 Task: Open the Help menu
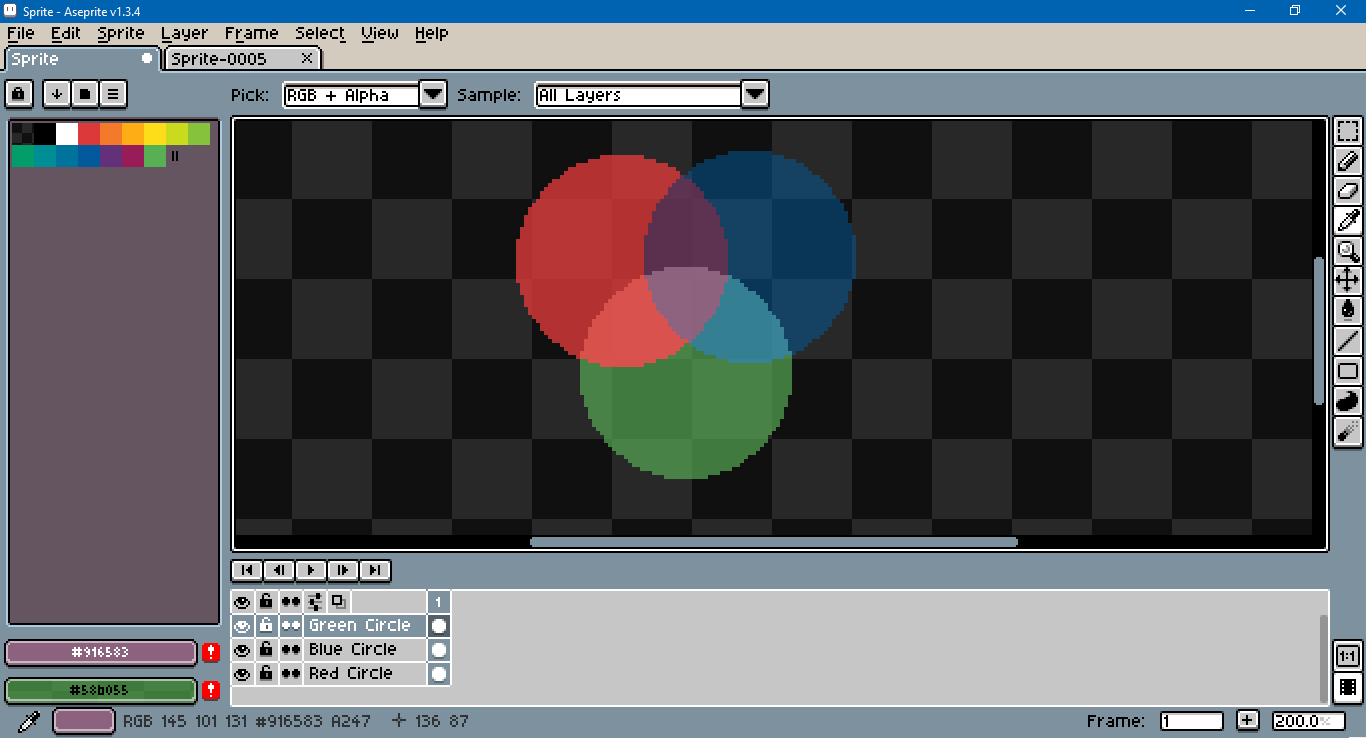coord(431,33)
